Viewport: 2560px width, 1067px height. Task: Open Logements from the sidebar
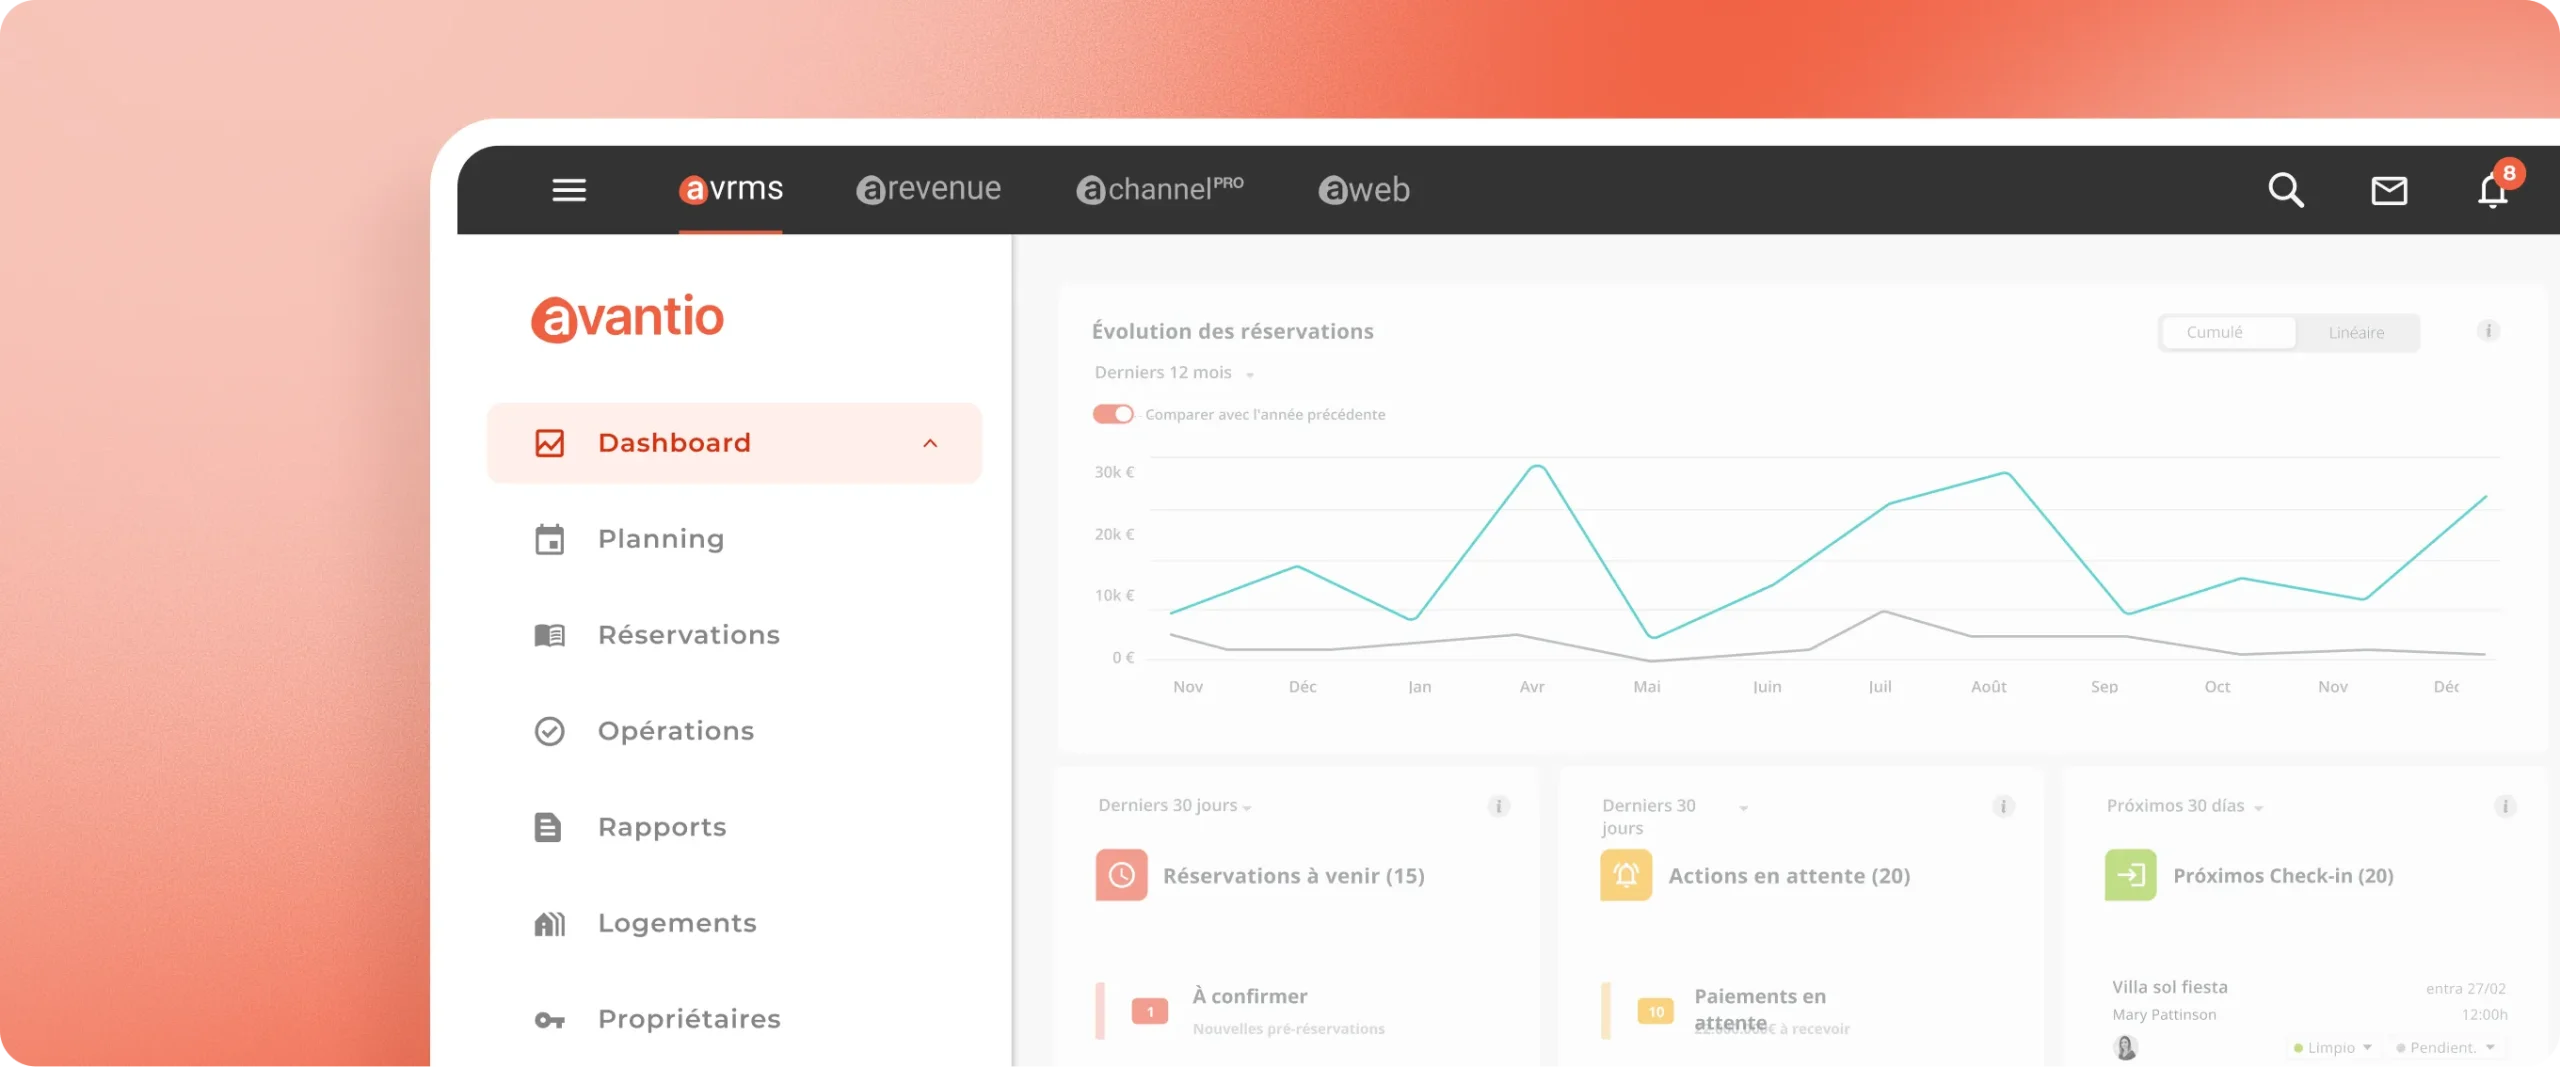(x=677, y=923)
